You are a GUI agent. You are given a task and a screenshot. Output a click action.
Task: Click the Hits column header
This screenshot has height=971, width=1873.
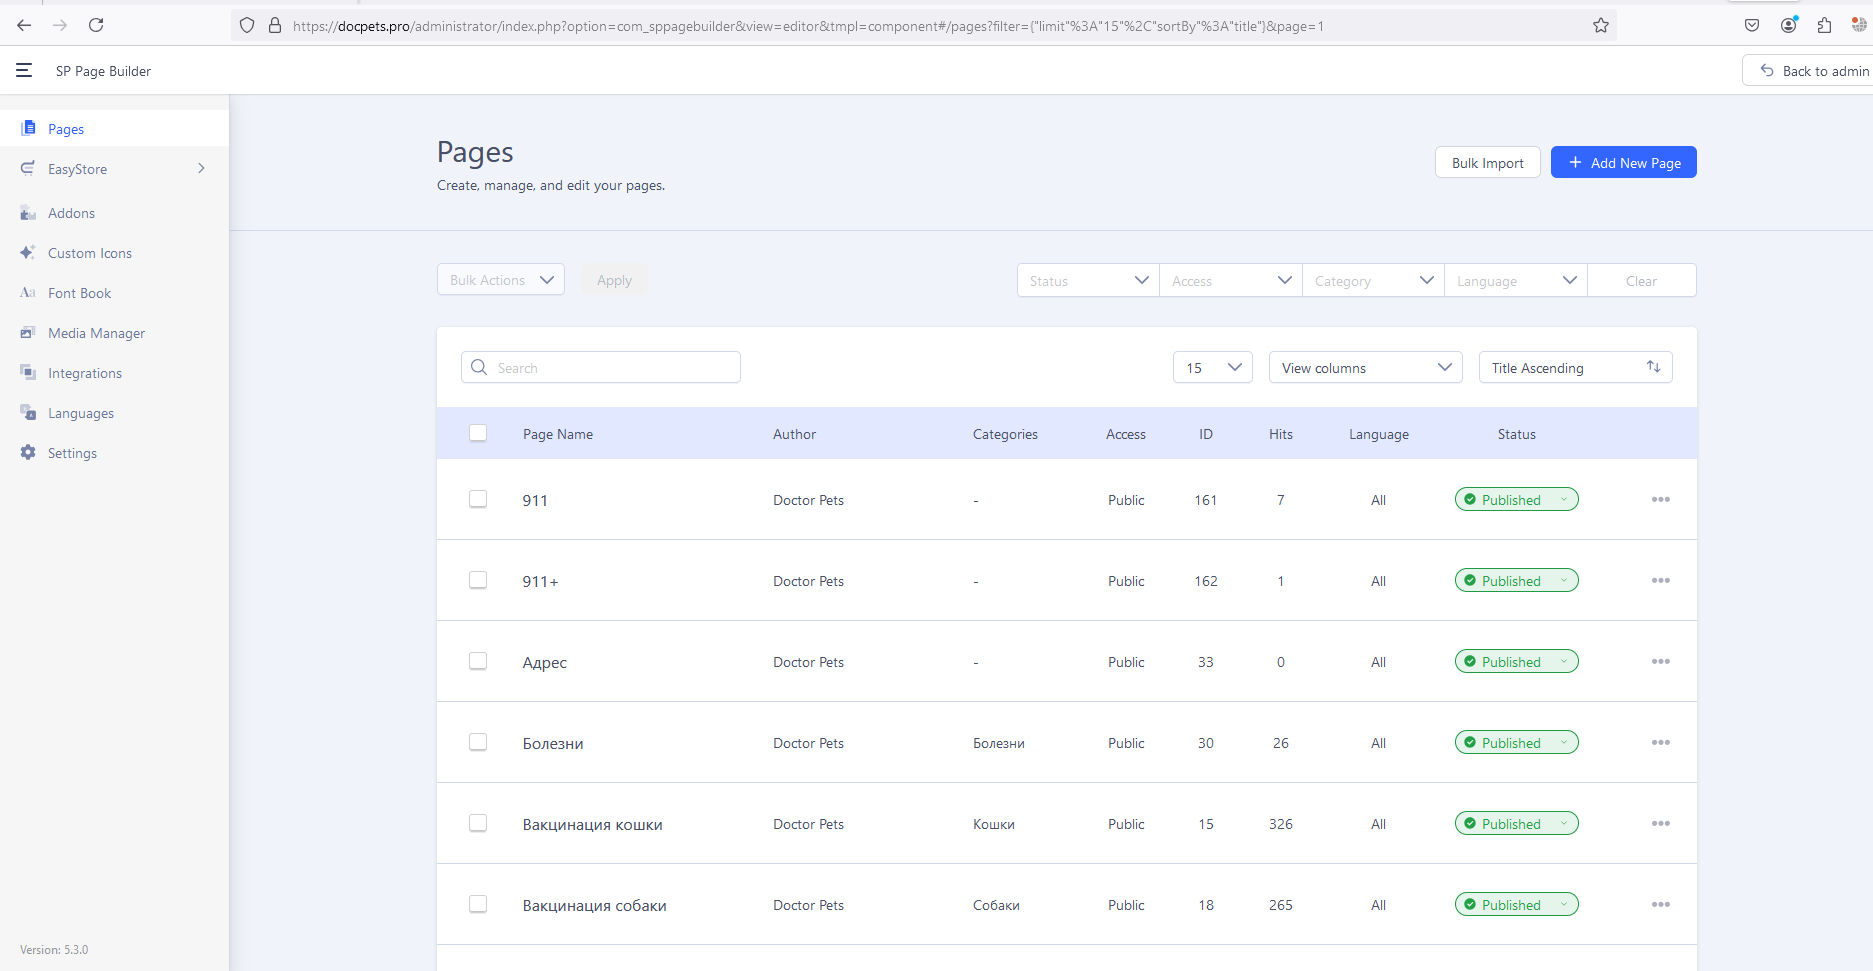(x=1281, y=434)
